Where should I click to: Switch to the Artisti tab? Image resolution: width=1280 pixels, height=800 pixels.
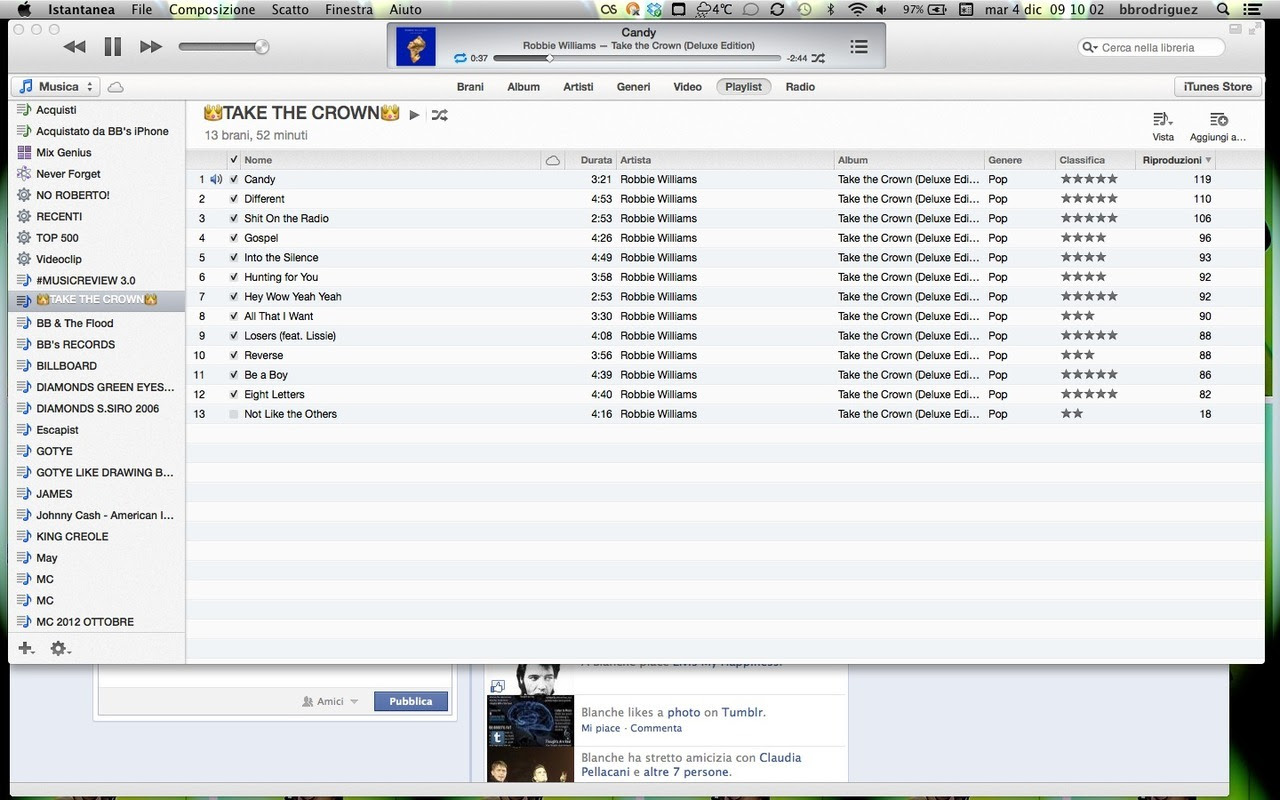click(x=578, y=87)
